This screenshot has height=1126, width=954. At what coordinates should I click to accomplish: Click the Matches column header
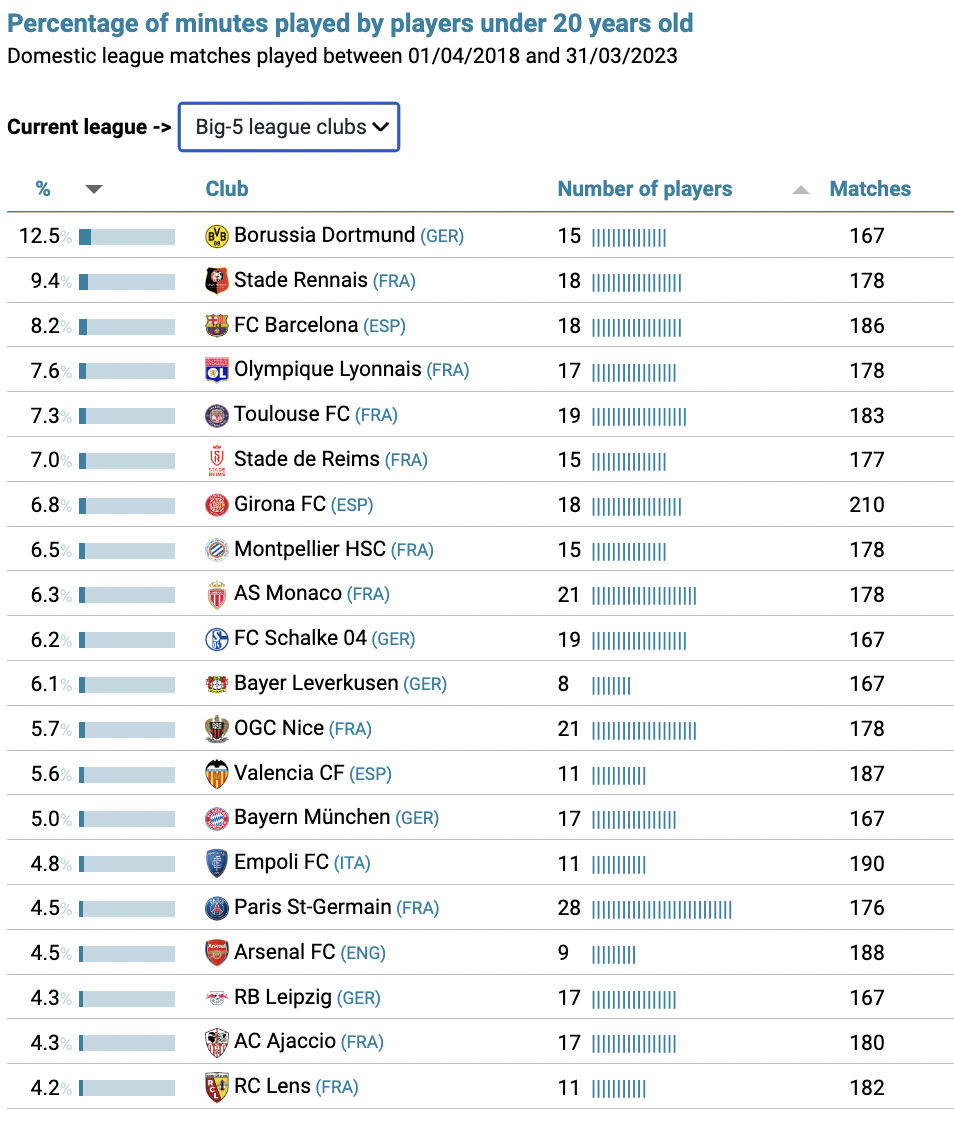pos(870,189)
